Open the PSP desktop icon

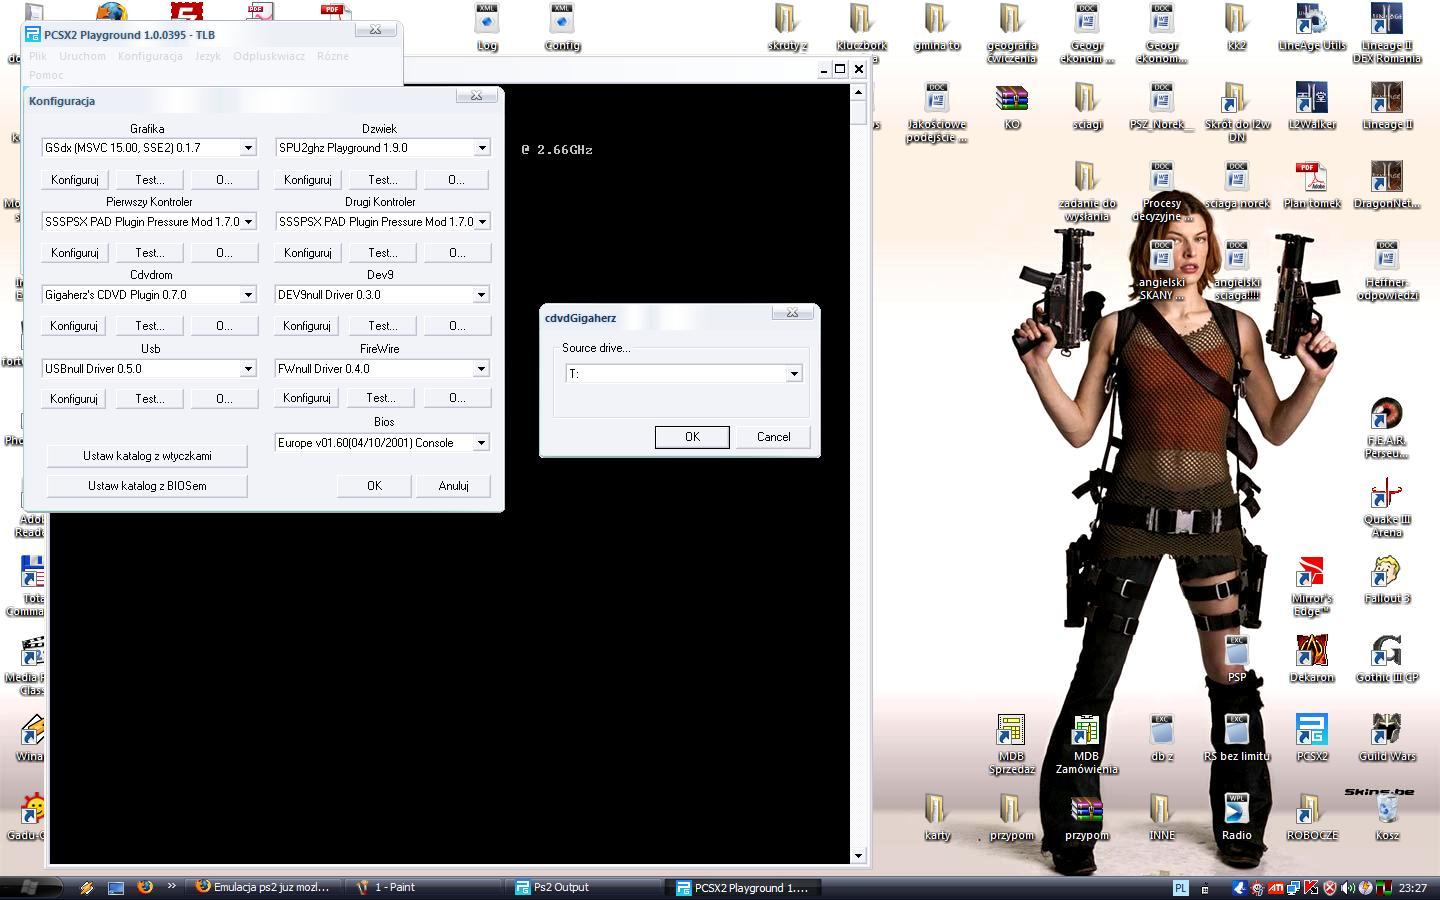click(1237, 659)
